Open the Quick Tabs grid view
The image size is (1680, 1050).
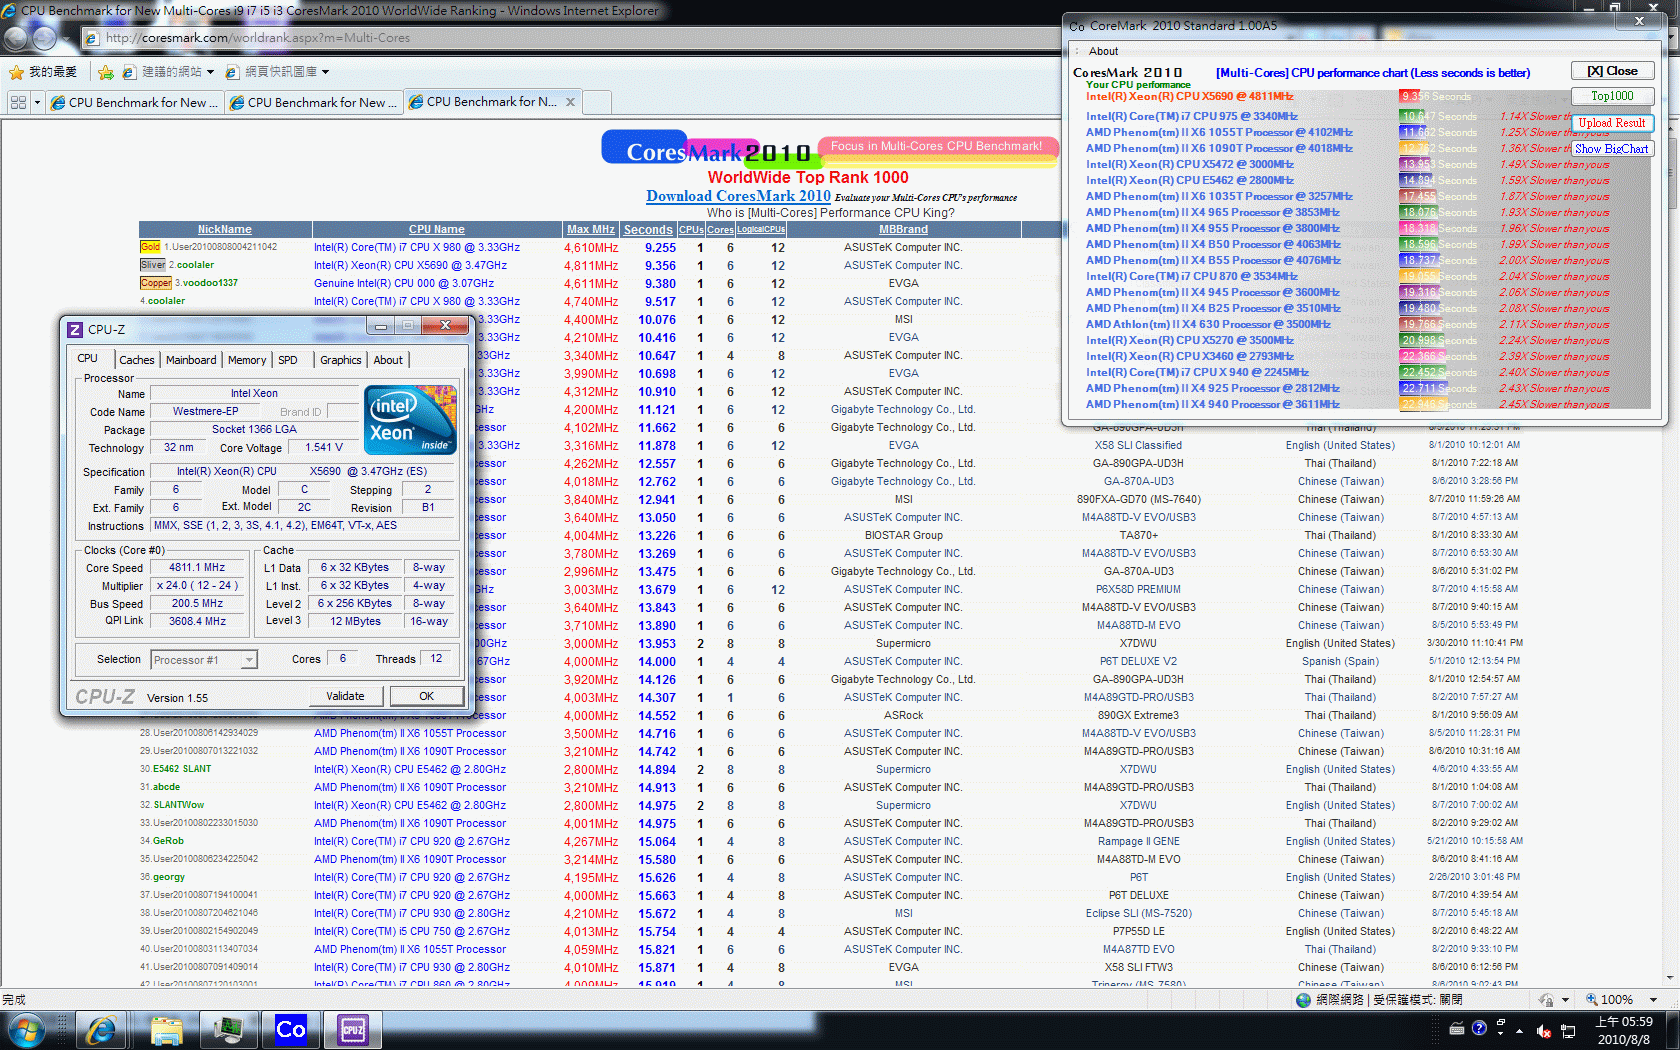(x=18, y=102)
